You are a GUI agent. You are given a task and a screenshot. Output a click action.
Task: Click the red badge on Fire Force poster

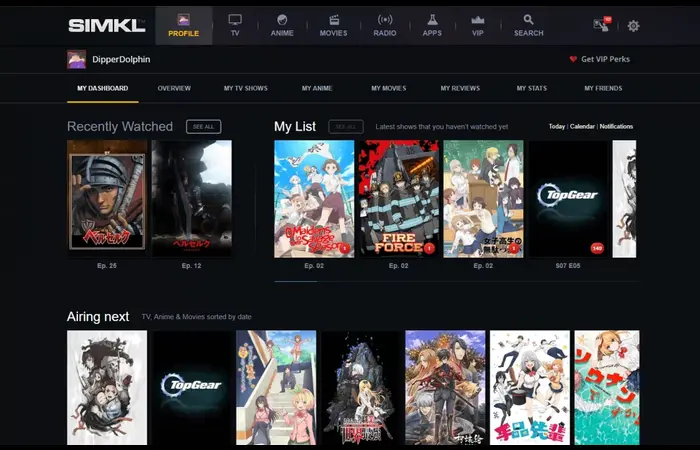429,248
